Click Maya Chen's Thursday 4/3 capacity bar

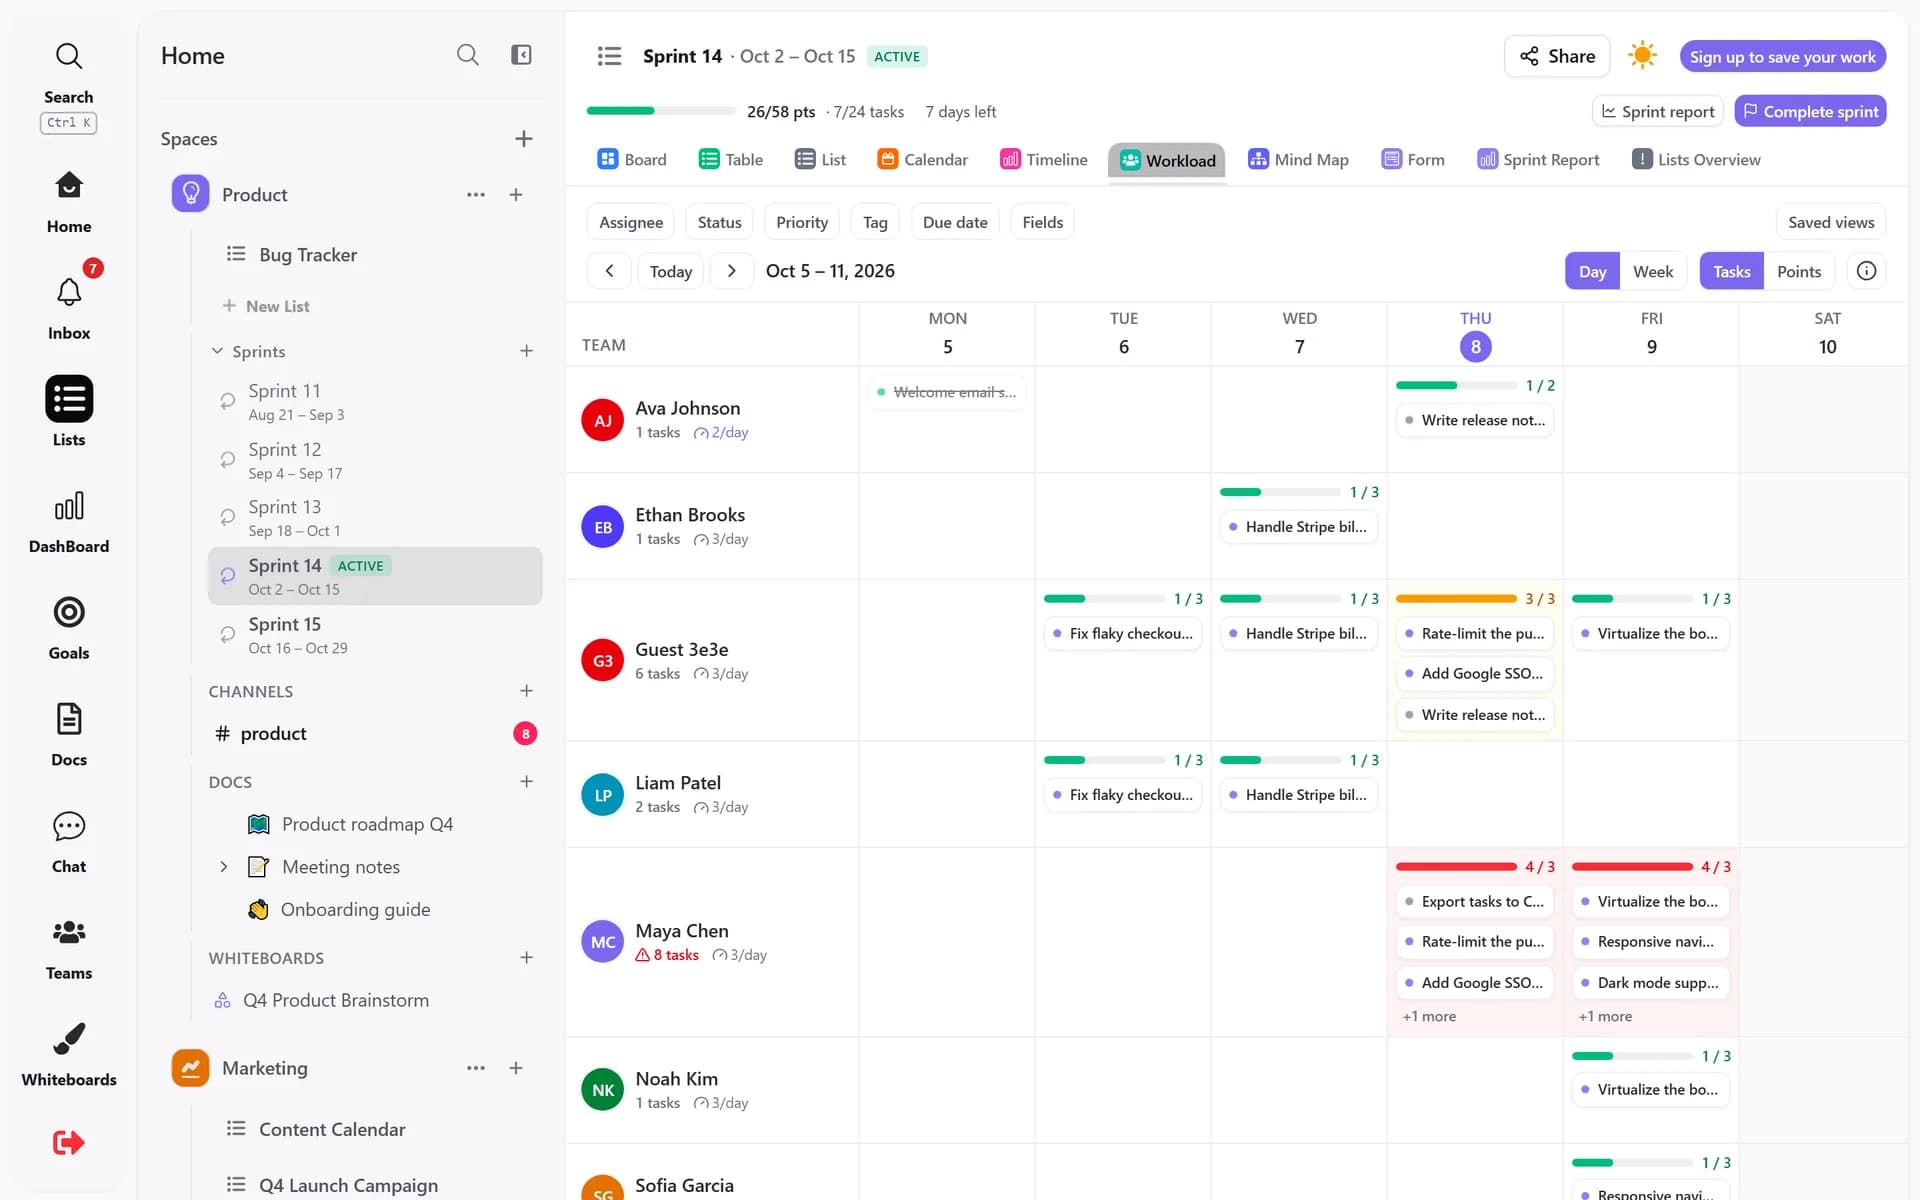[x=1456, y=866]
